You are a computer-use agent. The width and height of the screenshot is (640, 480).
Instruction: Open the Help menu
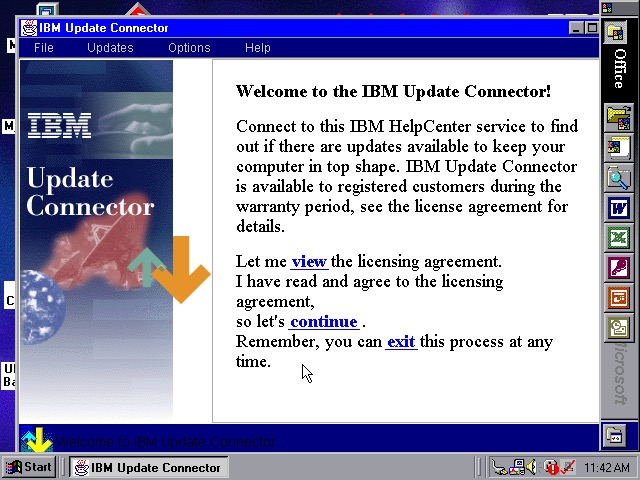coord(258,47)
